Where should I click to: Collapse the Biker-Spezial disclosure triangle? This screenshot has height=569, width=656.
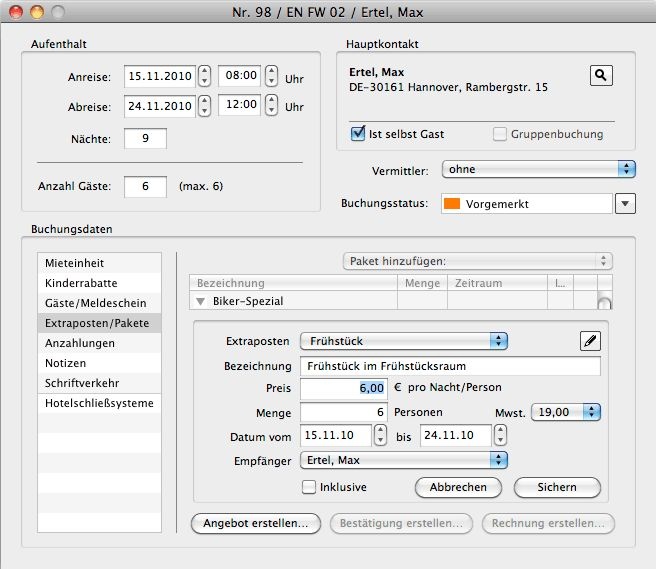pos(201,301)
